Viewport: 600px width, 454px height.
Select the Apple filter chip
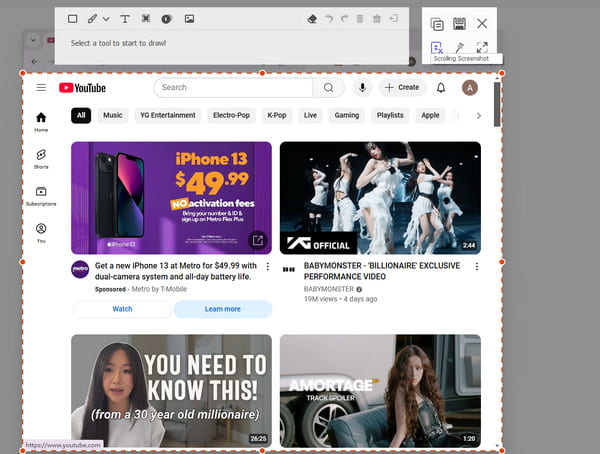pyautogui.click(x=430, y=115)
